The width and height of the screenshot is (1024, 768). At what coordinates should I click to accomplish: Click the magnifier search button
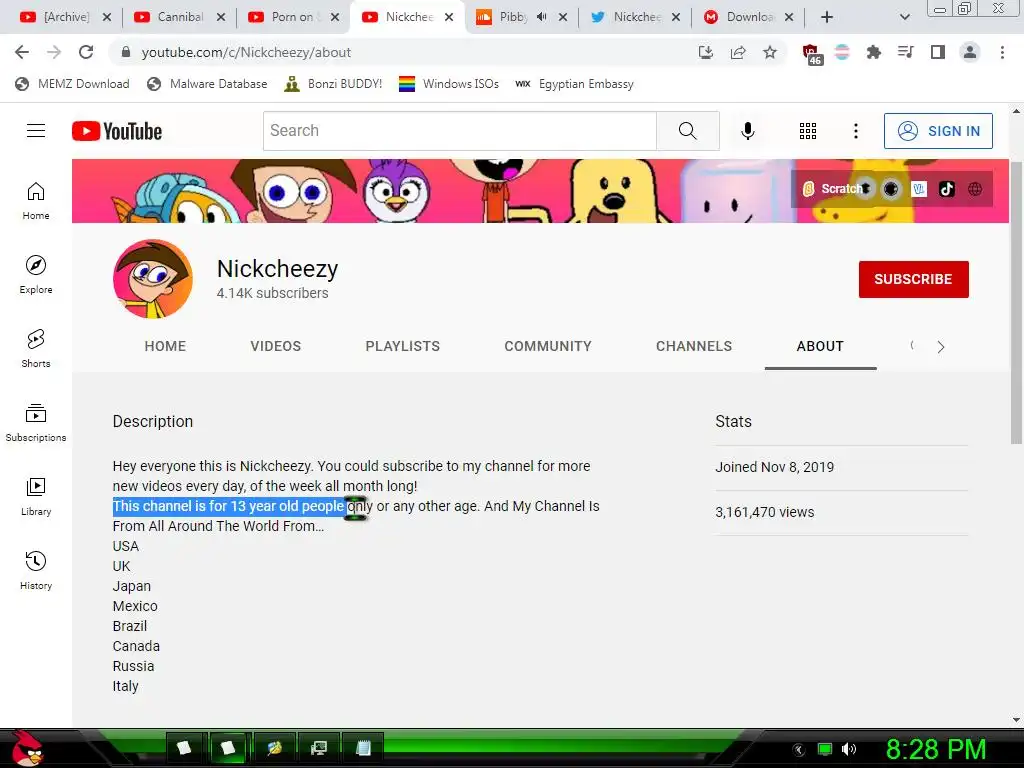(x=688, y=131)
